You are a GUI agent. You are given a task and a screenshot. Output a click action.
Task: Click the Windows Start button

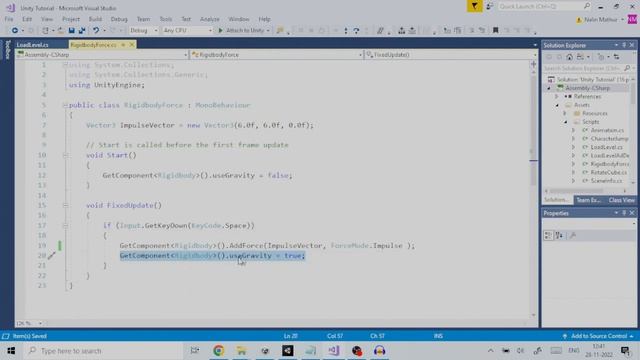(x=11, y=351)
